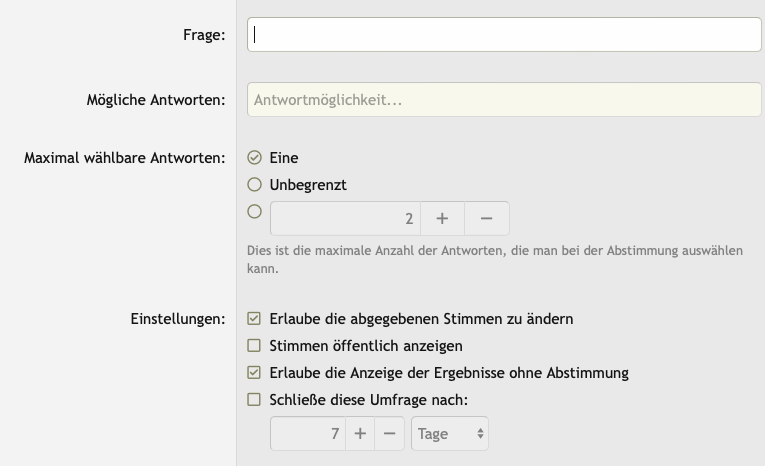Image resolution: width=765 pixels, height=466 pixels.
Task: Click the plus icon for maximum answers
Action: point(442,218)
